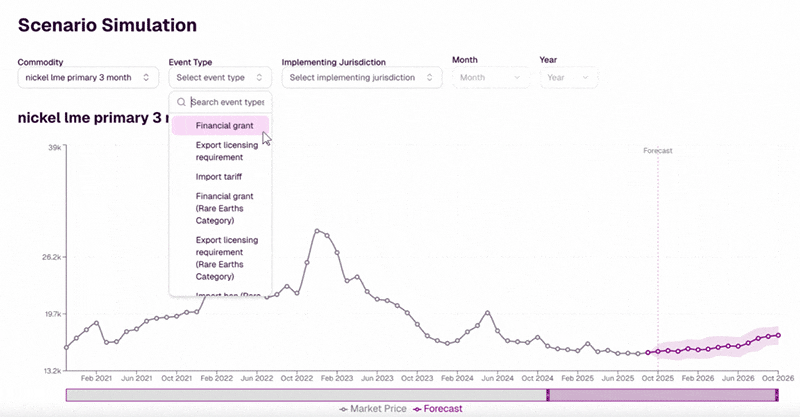Click the Month selector chevron arrow
Viewport: 800px width, 417px height.
click(x=517, y=77)
